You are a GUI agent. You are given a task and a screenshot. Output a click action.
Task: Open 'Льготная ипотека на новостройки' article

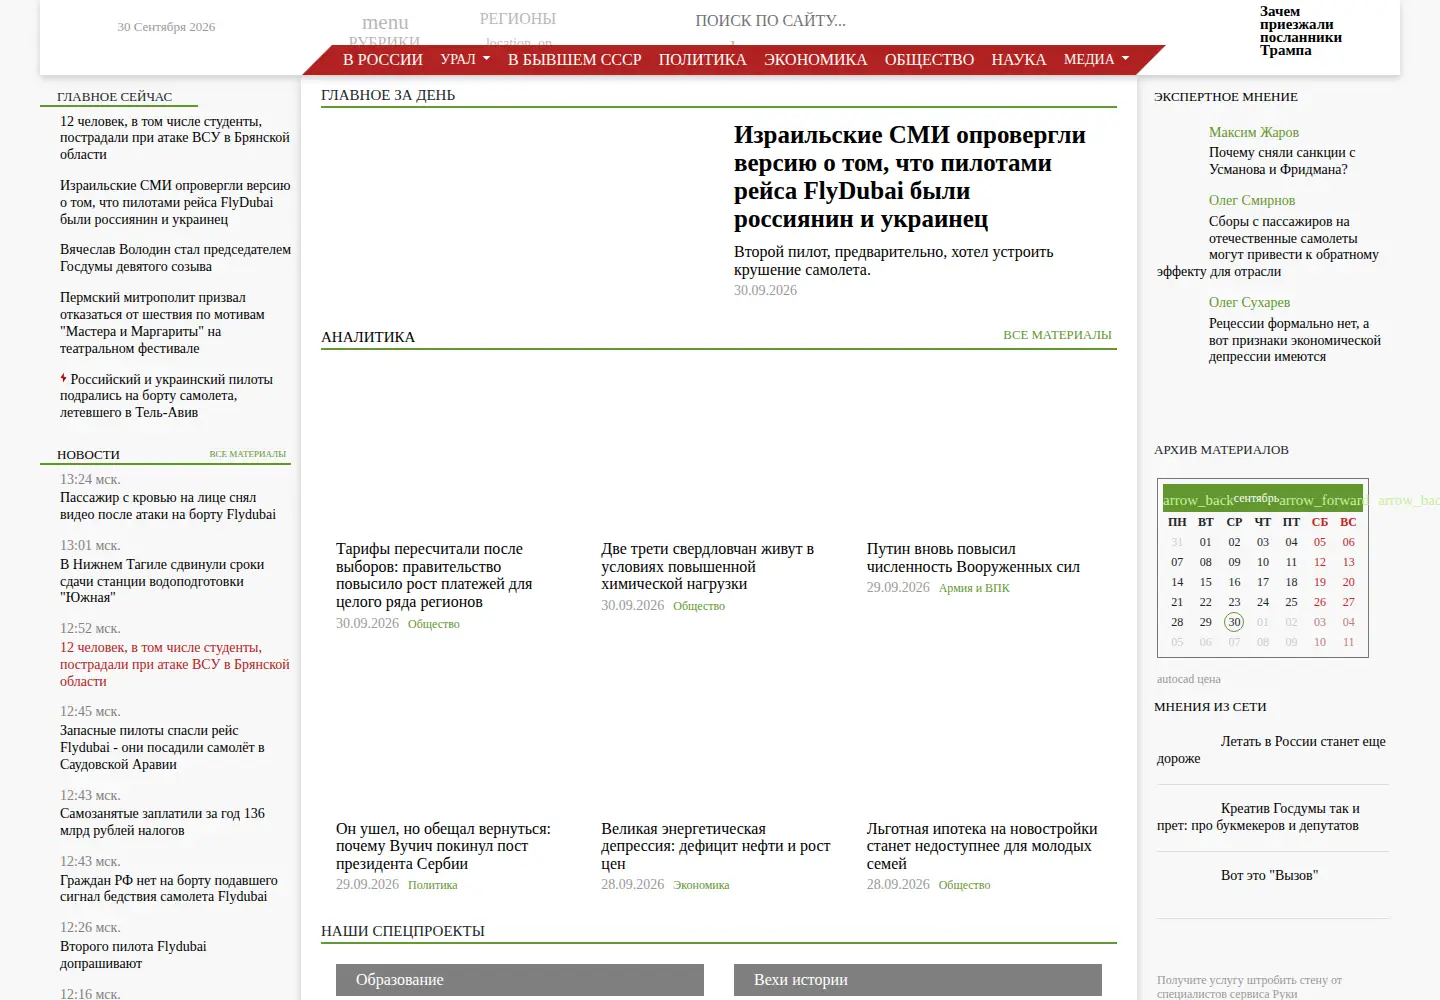tap(982, 847)
